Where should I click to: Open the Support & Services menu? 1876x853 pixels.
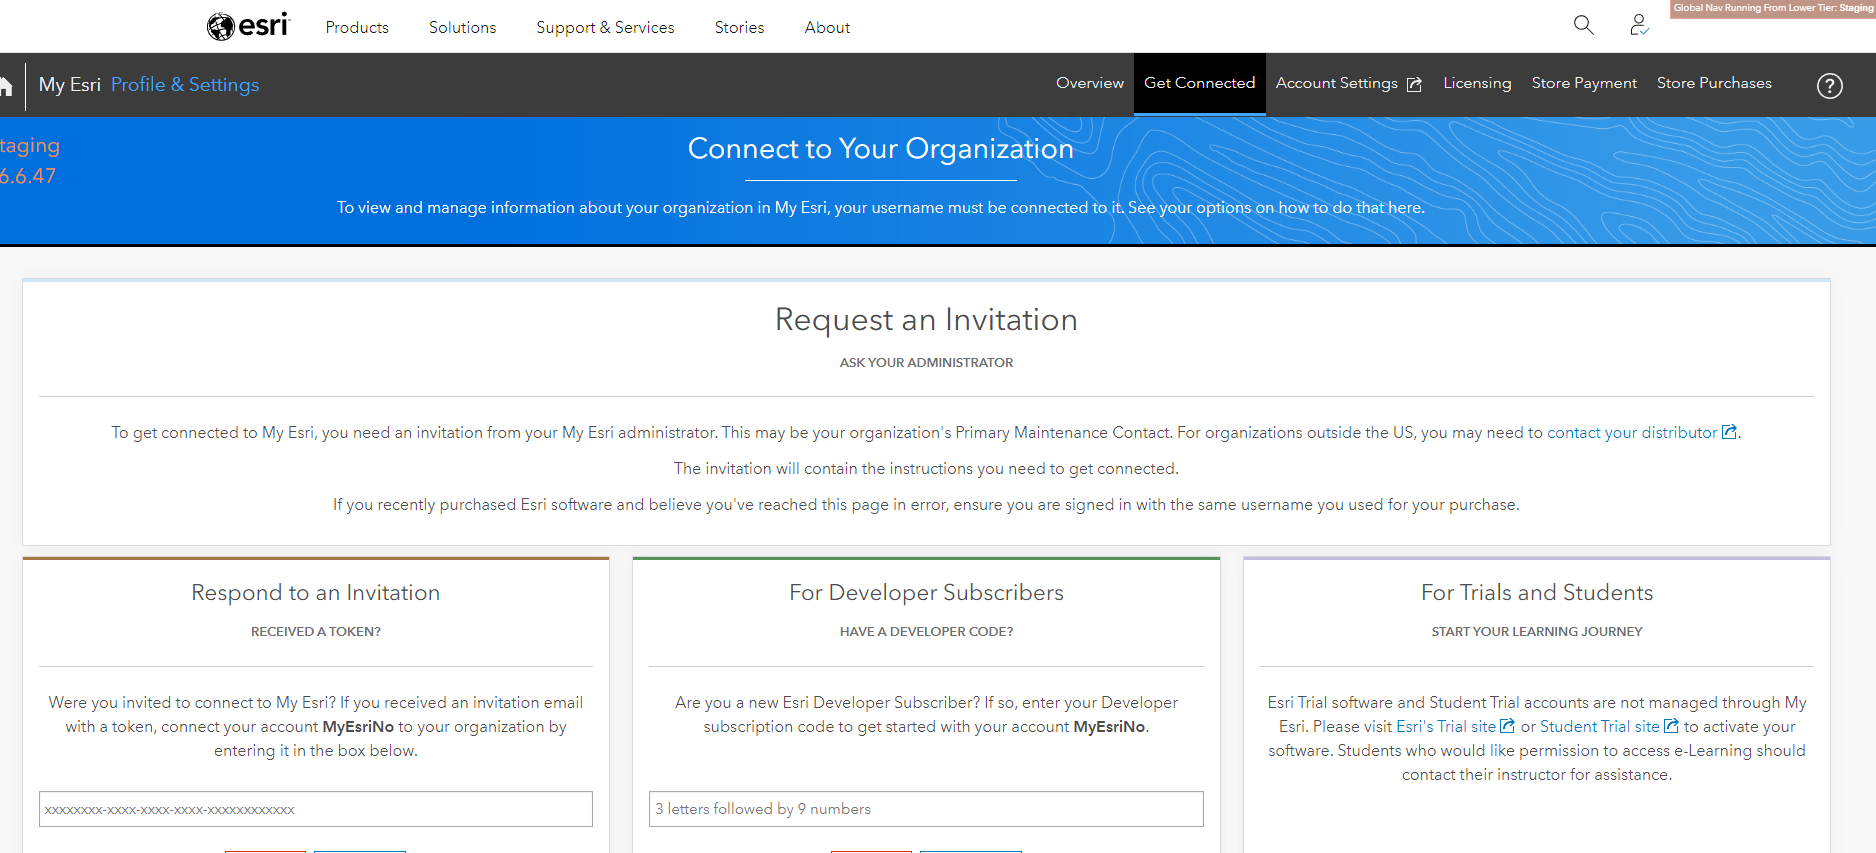605,27
